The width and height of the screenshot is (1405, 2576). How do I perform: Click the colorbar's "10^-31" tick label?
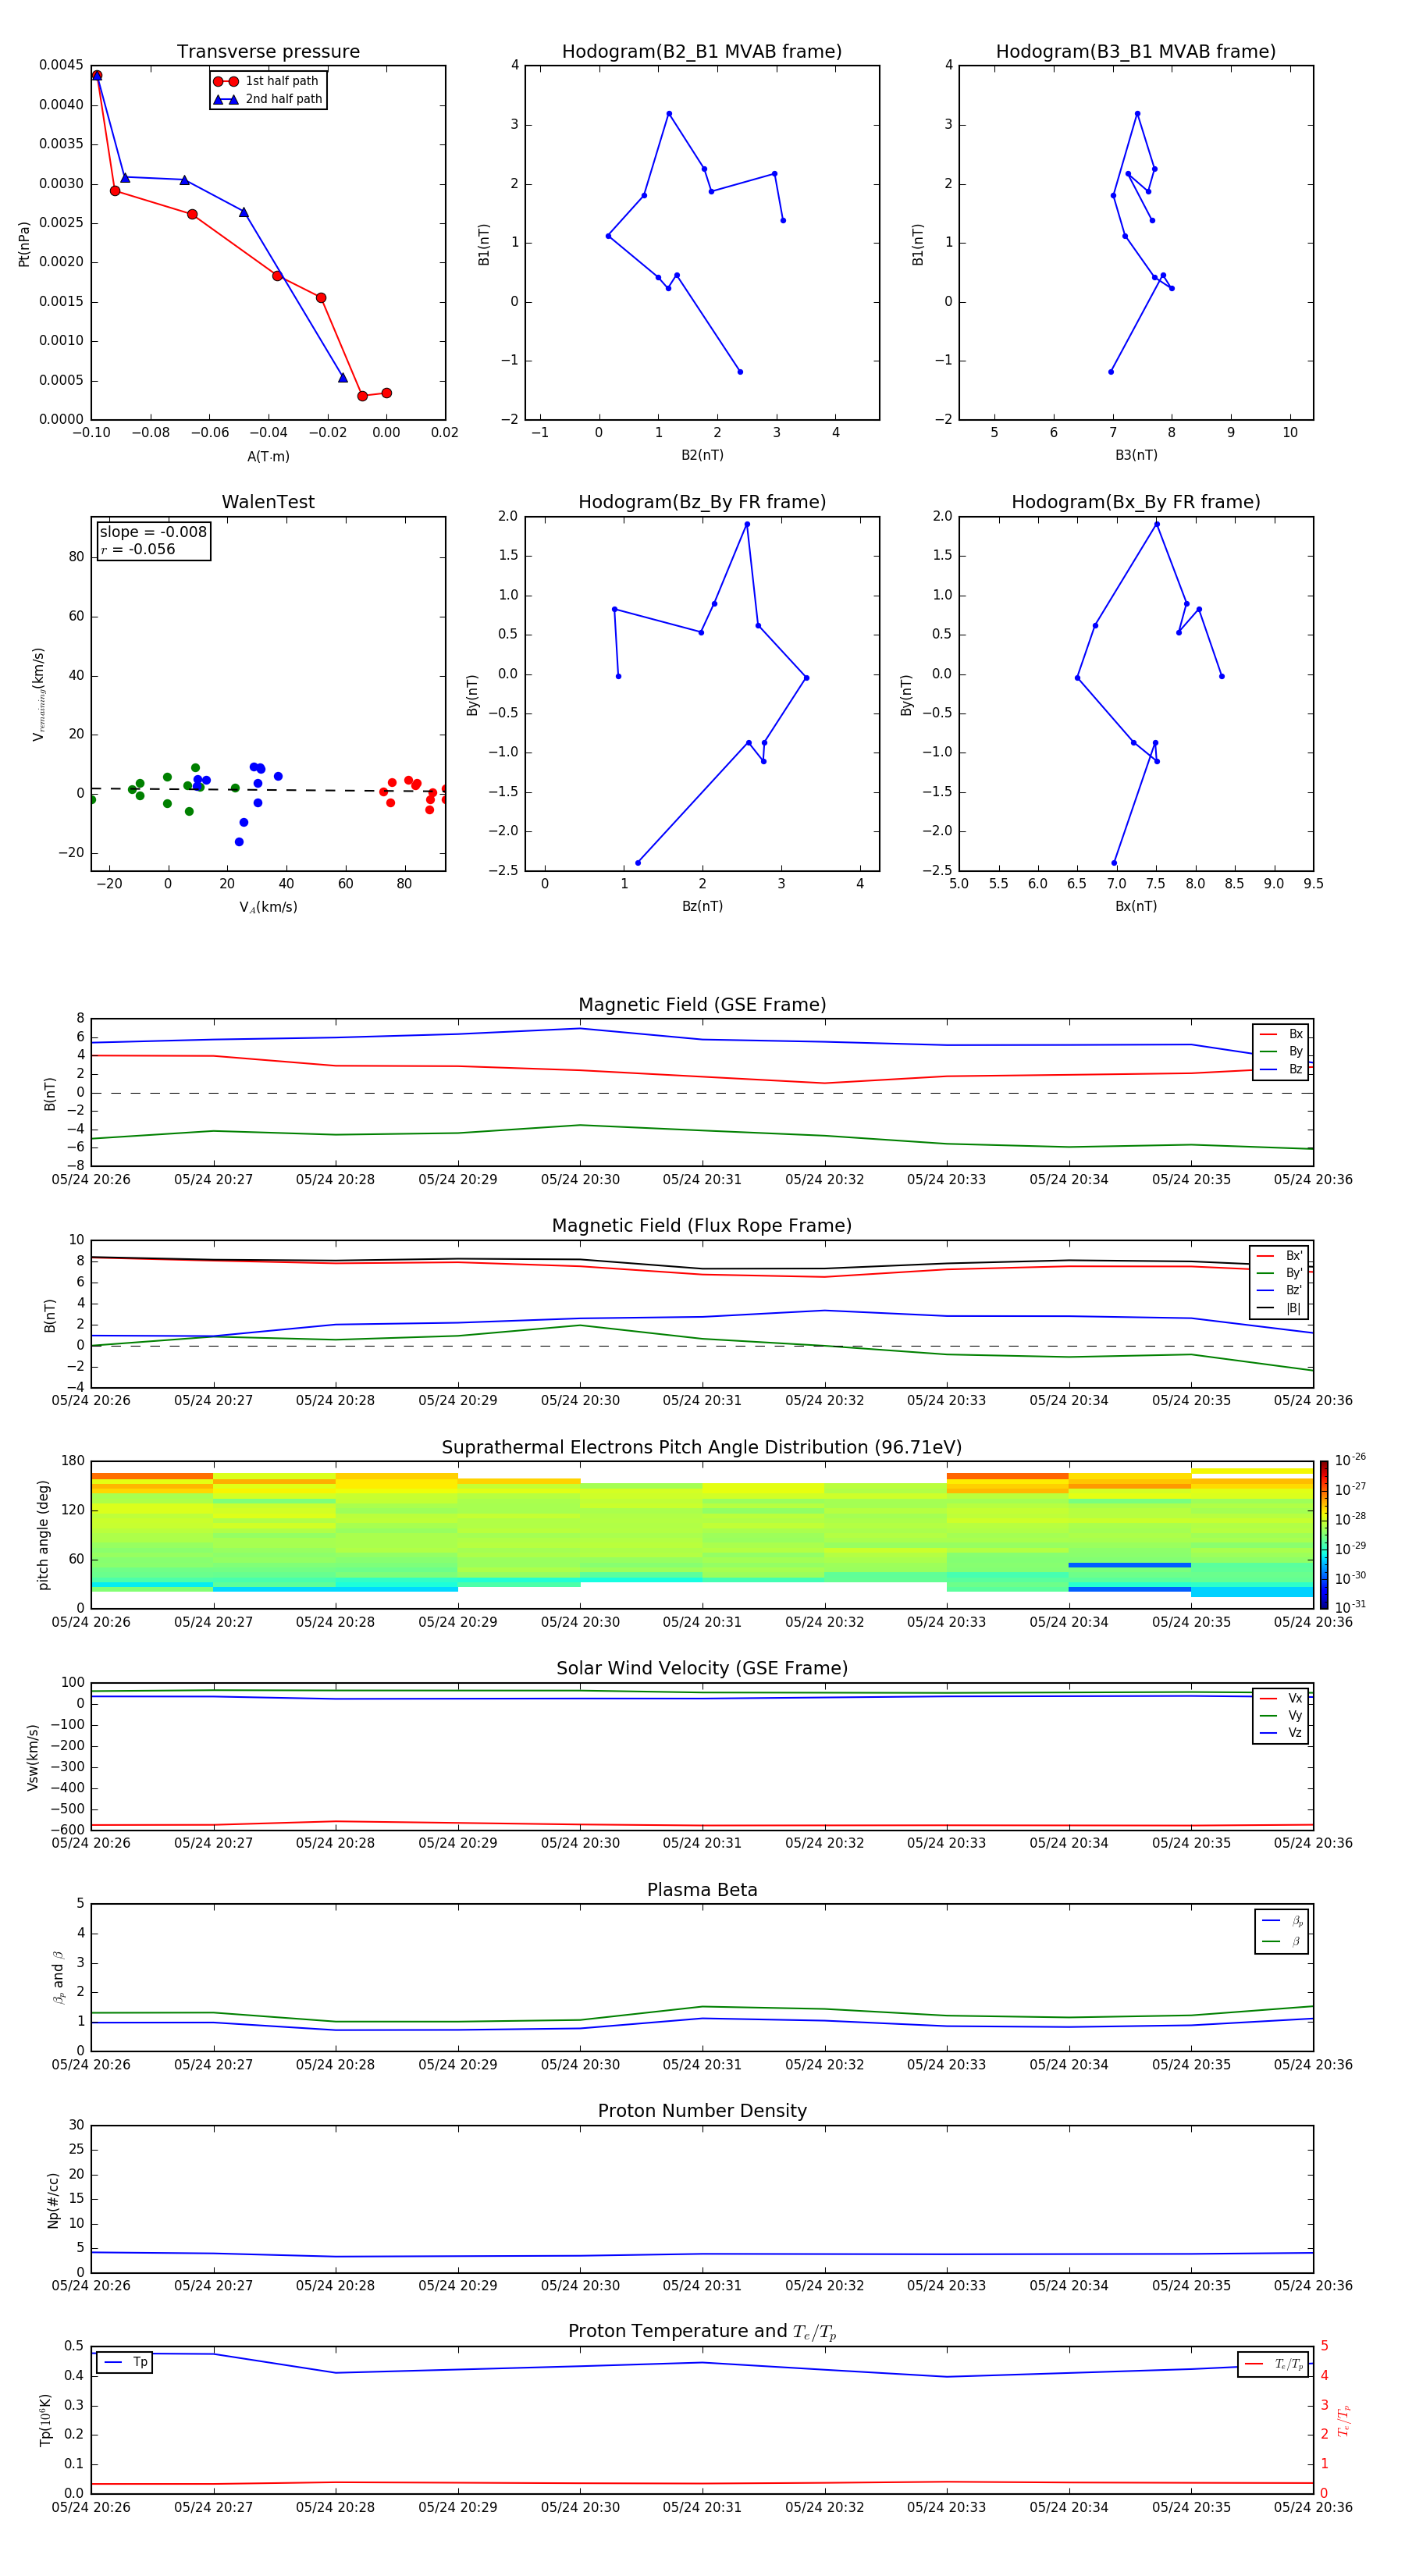tap(1350, 1607)
